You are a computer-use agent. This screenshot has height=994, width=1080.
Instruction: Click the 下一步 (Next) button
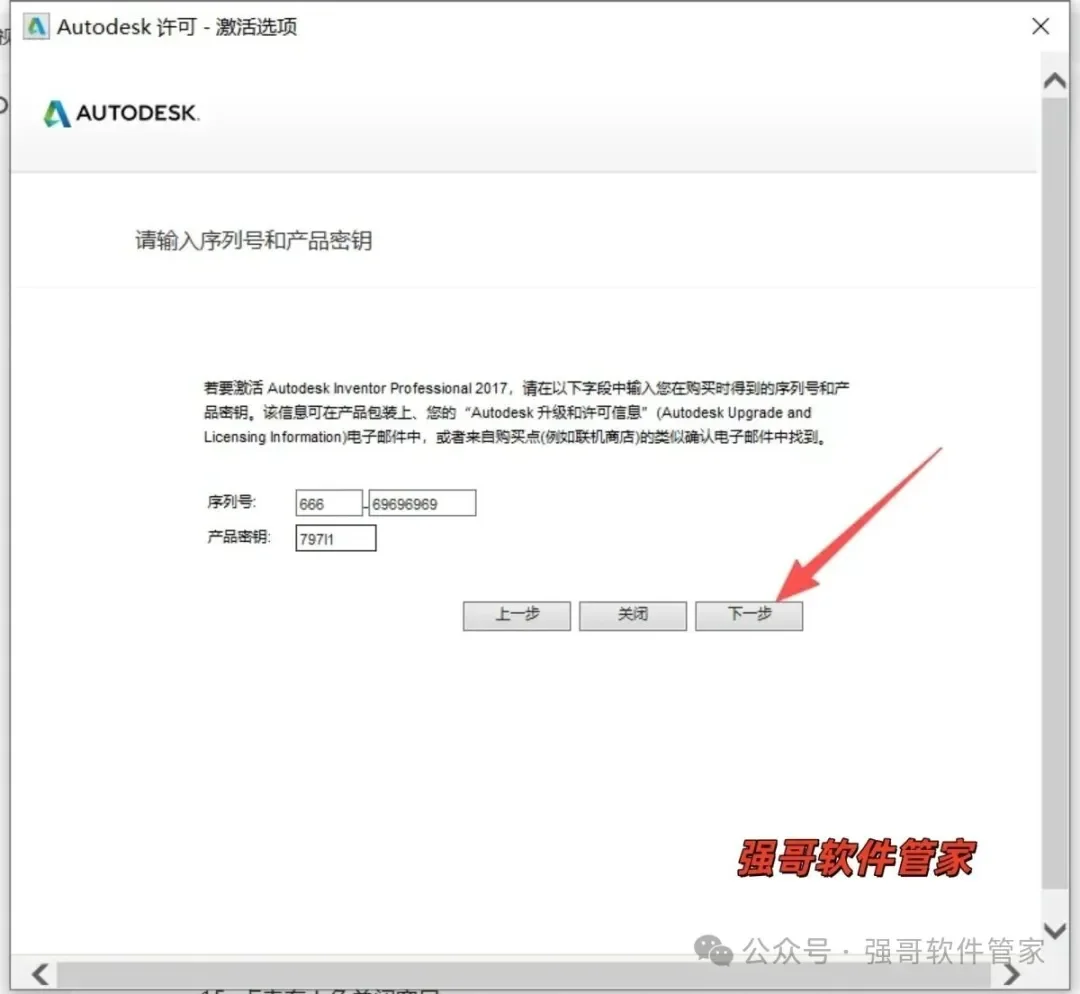(749, 615)
